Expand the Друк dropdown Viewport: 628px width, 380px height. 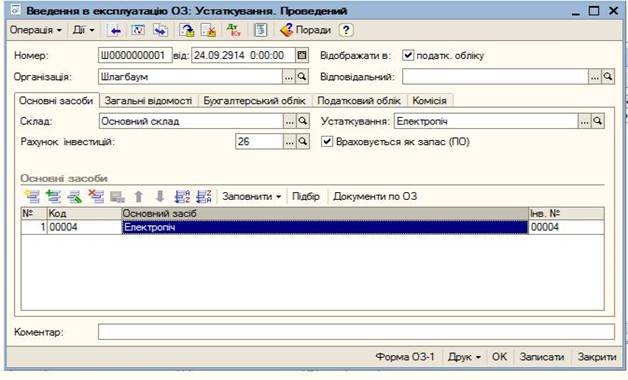tap(464, 357)
